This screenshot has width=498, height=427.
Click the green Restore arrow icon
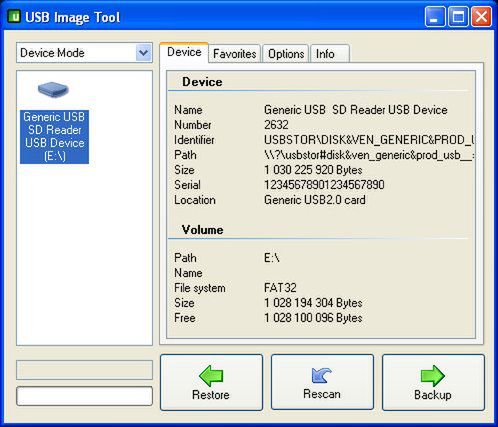(x=211, y=376)
